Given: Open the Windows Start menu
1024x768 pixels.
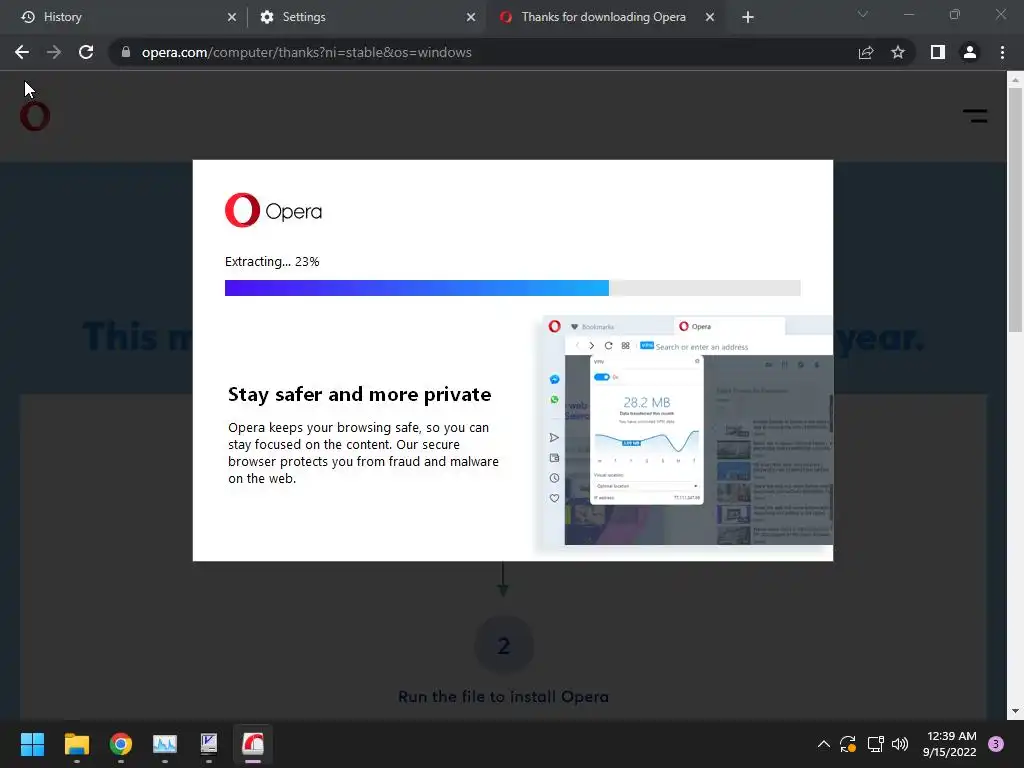Looking at the screenshot, I should click(x=32, y=744).
